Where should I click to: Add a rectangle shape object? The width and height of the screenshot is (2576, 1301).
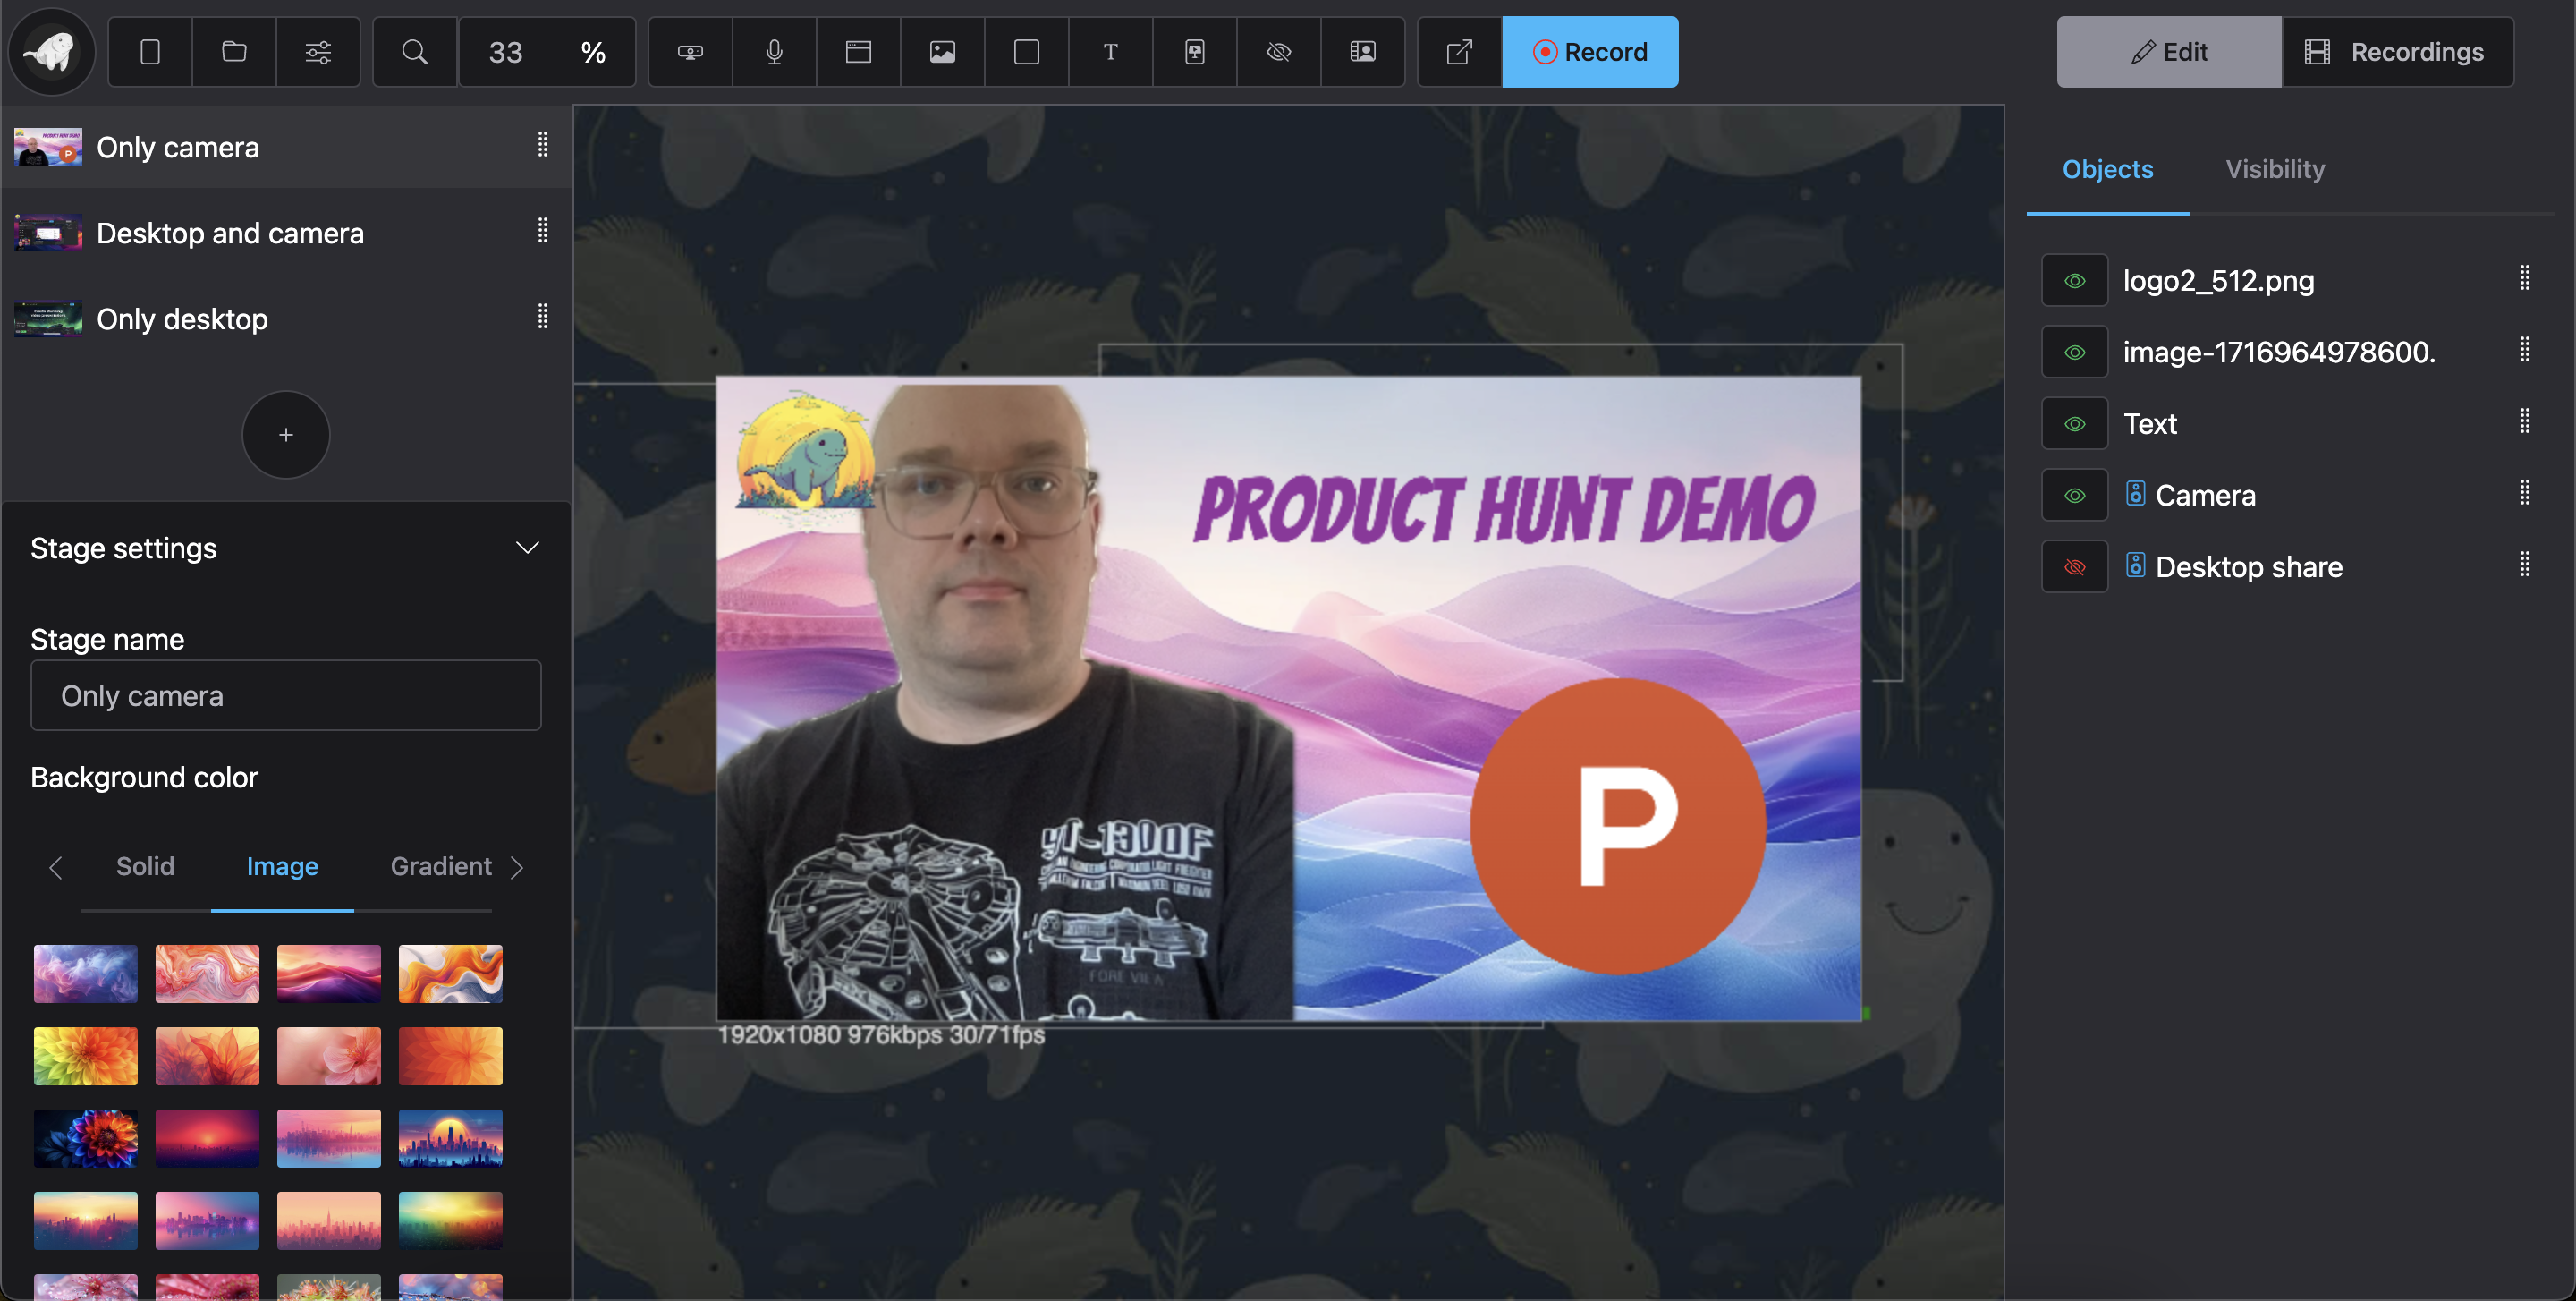[1026, 52]
